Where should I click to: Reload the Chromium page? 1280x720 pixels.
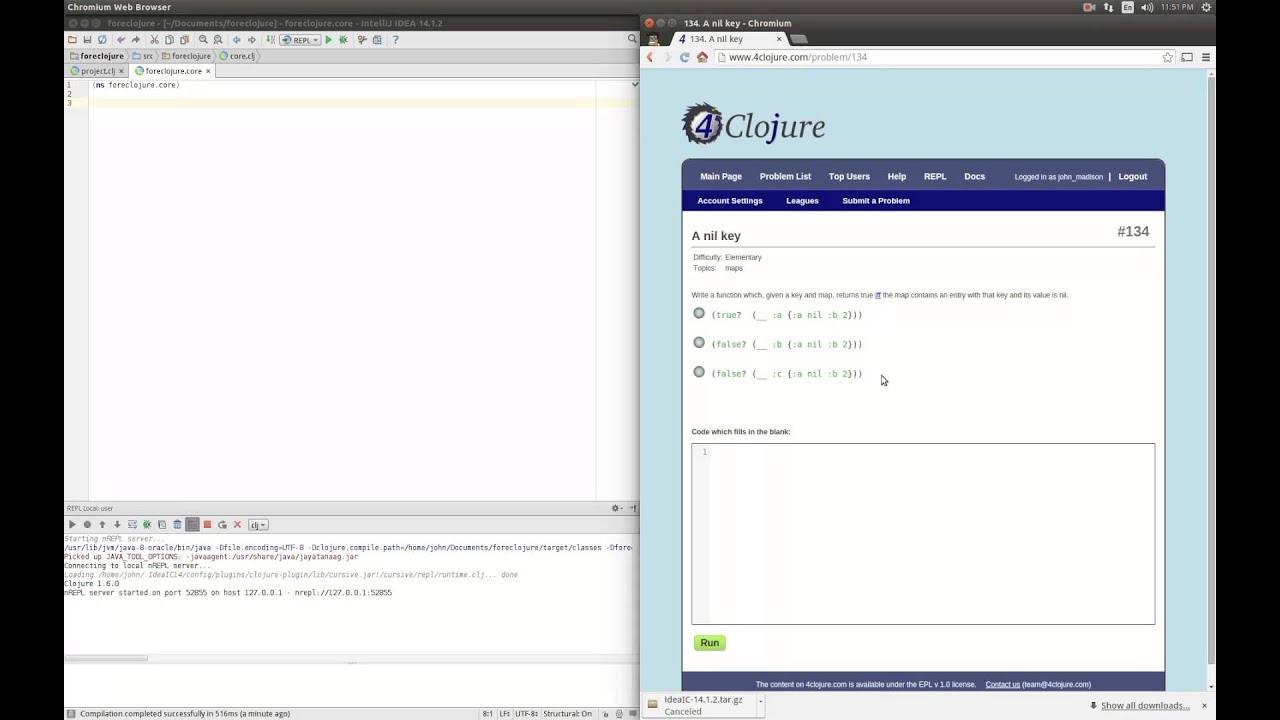click(x=684, y=57)
